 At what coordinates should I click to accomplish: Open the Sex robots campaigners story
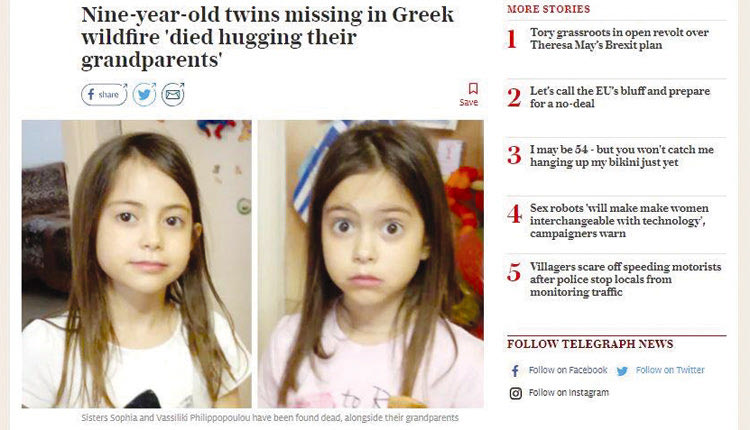(x=619, y=221)
